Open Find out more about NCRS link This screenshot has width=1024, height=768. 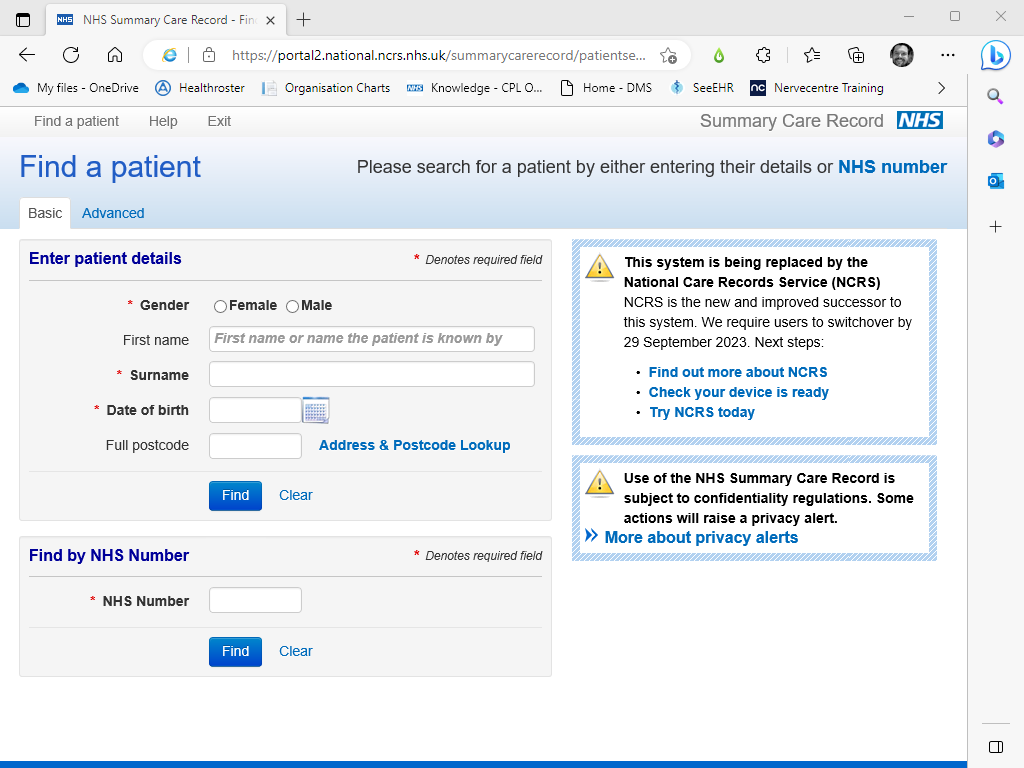click(x=738, y=372)
